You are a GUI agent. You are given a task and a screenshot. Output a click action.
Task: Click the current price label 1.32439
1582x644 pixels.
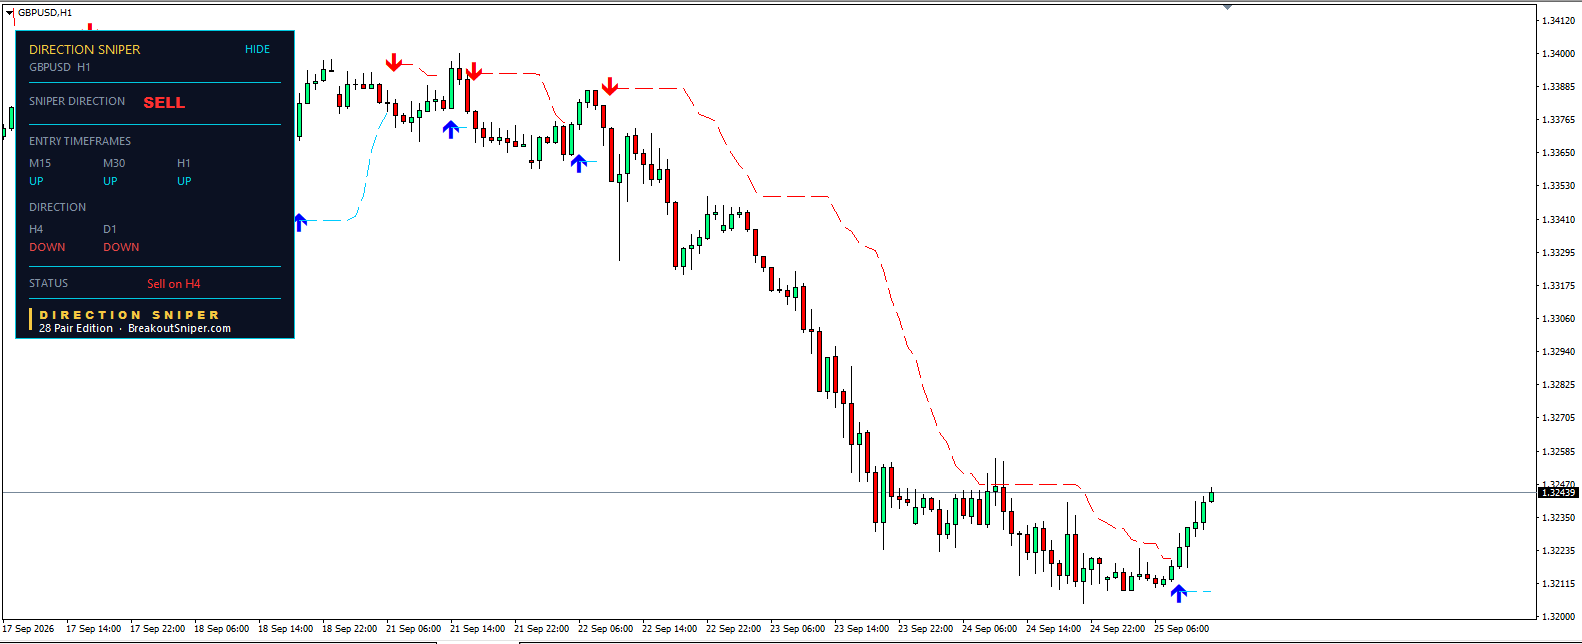pos(1558,493)
